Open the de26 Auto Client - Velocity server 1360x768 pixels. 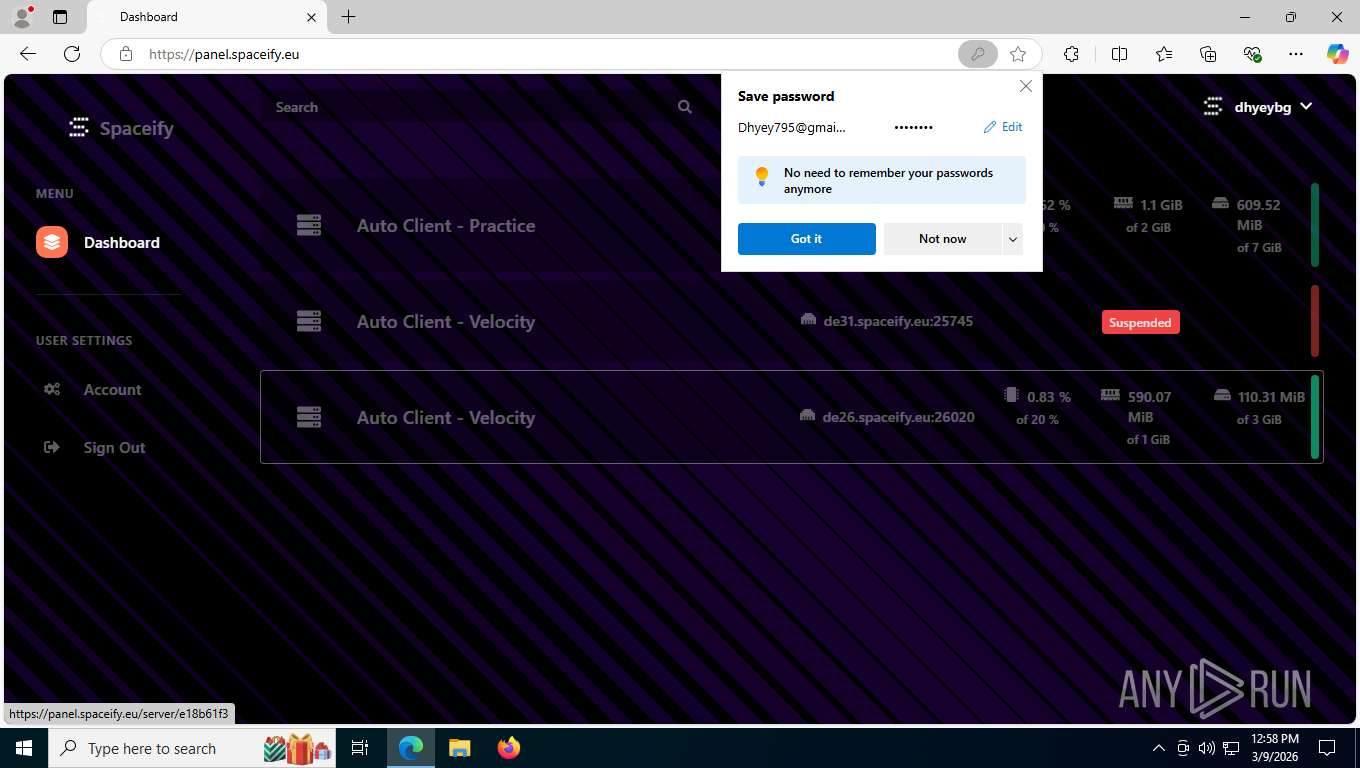(791, 417)
